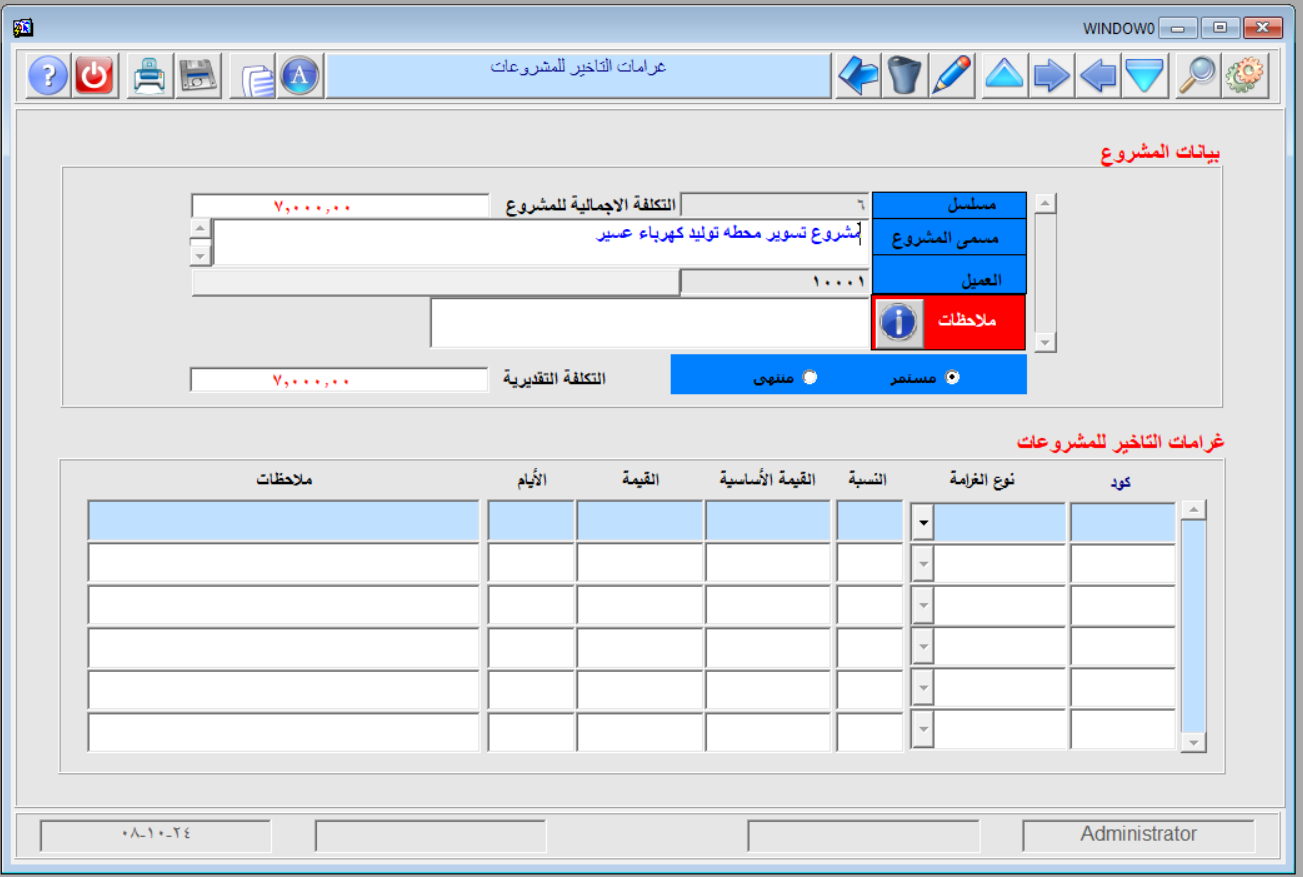Expand the نوع الغرامة dropdown in last row
This screenshot has height=877, width=1303.
point(922,731)
